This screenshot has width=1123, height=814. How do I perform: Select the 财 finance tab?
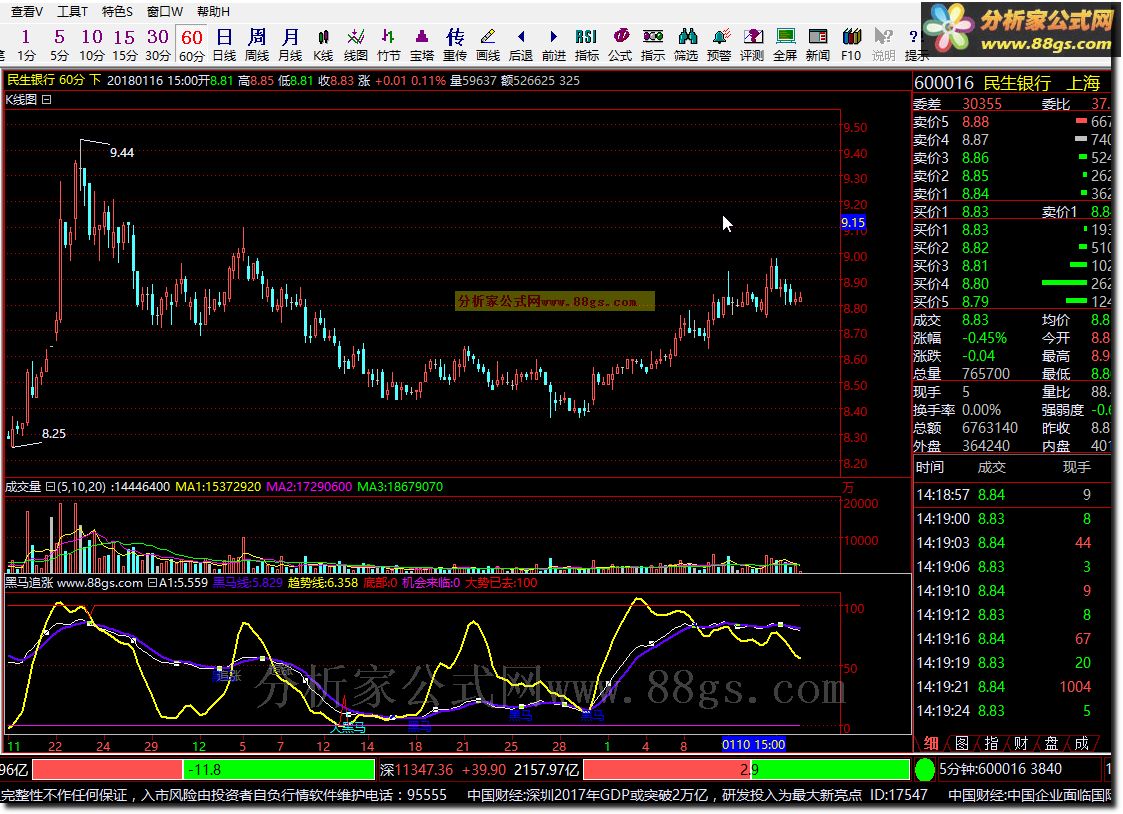point(1021,743)
